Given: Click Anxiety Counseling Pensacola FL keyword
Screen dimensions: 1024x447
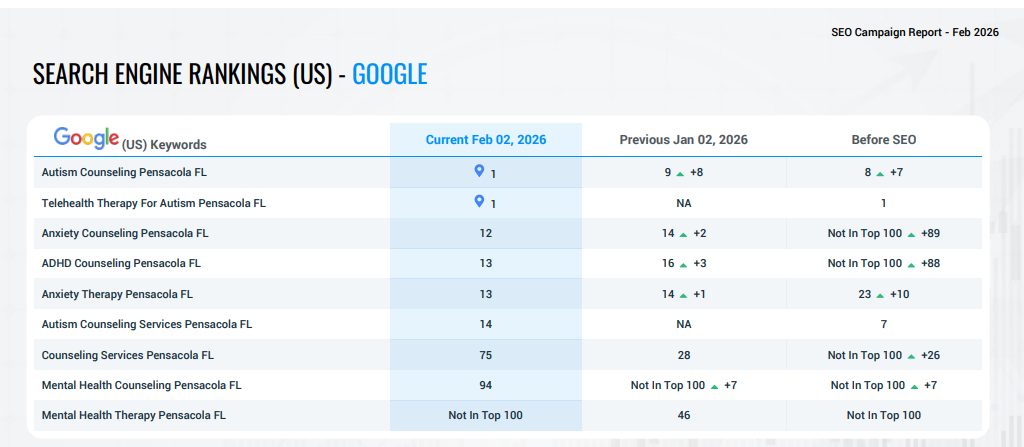Looking at the screenshot, I should 125,233.
